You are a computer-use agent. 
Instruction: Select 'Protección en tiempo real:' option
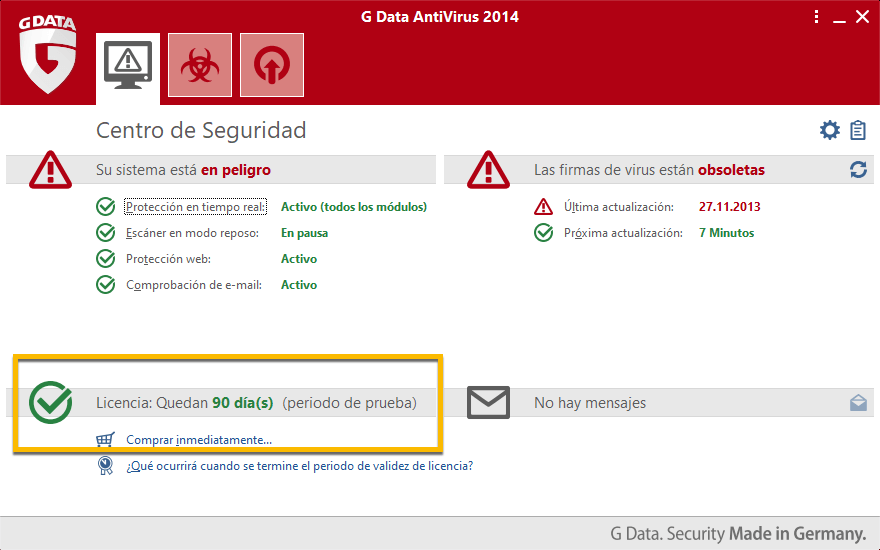point(195,207)
